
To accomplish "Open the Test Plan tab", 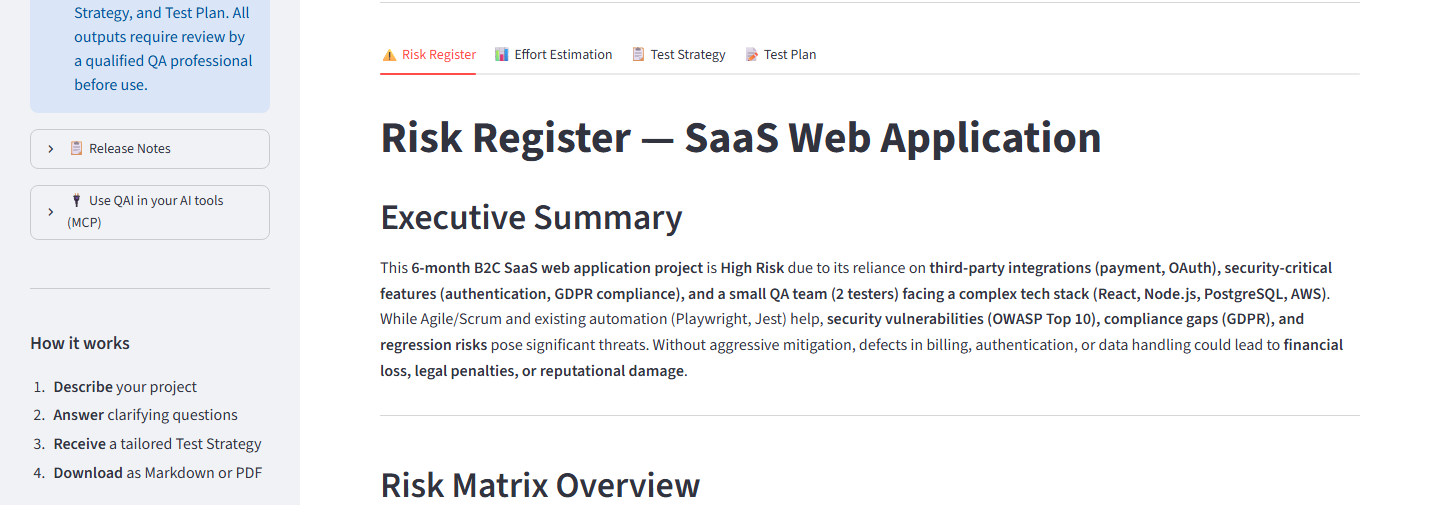I will [x=781, y=55].
